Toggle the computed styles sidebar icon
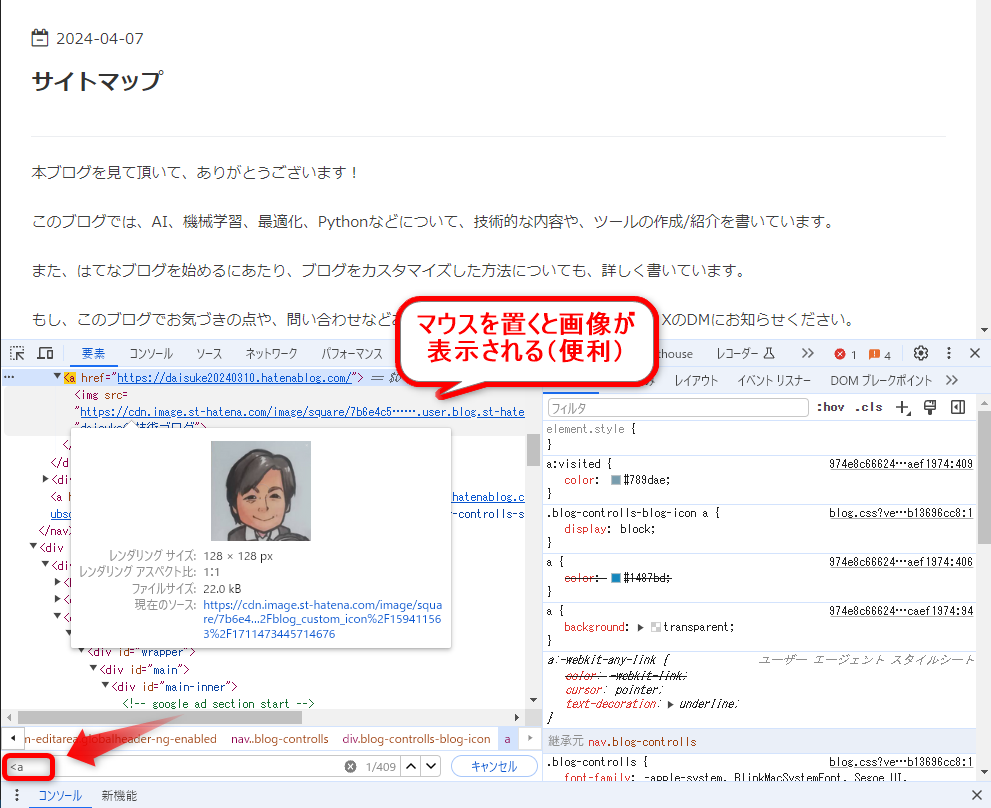This screenshot has height=808, width=991. [x=958, y=407]
